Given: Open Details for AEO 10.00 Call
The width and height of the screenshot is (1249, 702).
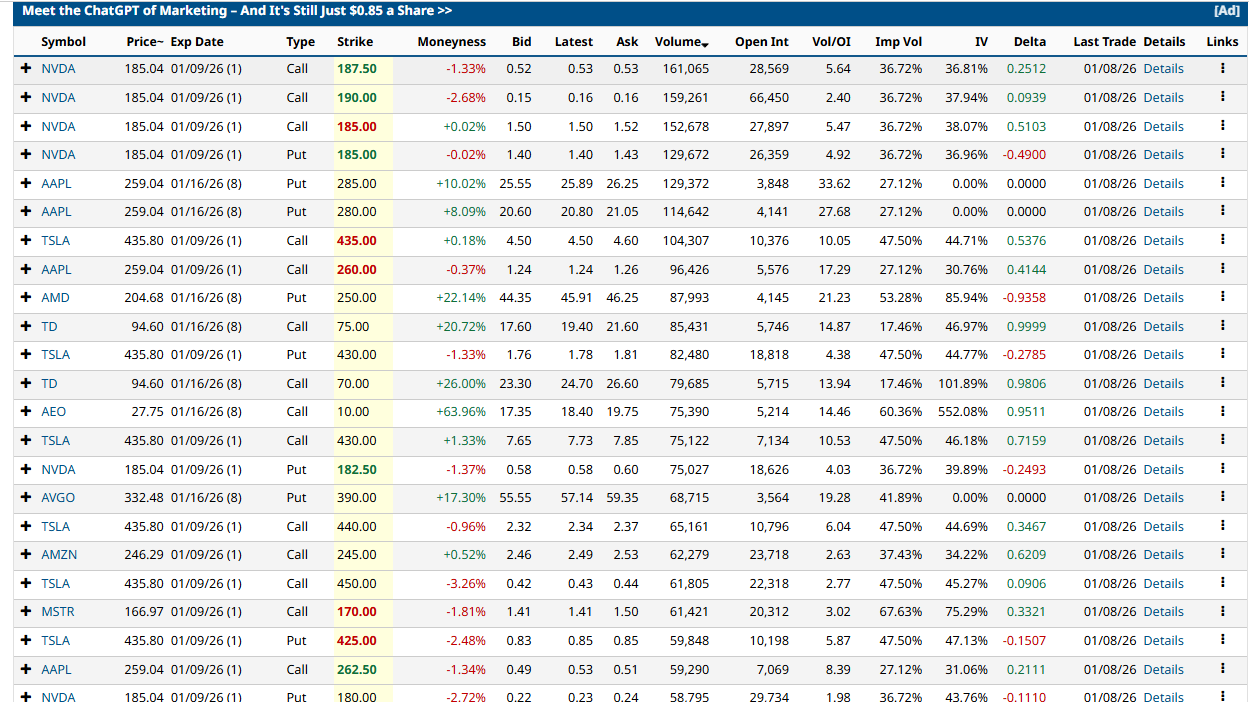Looking at the screenshot, I should click(x=1163, y=412).
